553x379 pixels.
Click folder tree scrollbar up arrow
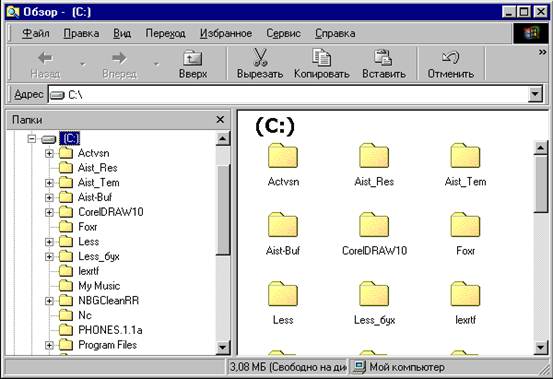click(x=223, y=139)
